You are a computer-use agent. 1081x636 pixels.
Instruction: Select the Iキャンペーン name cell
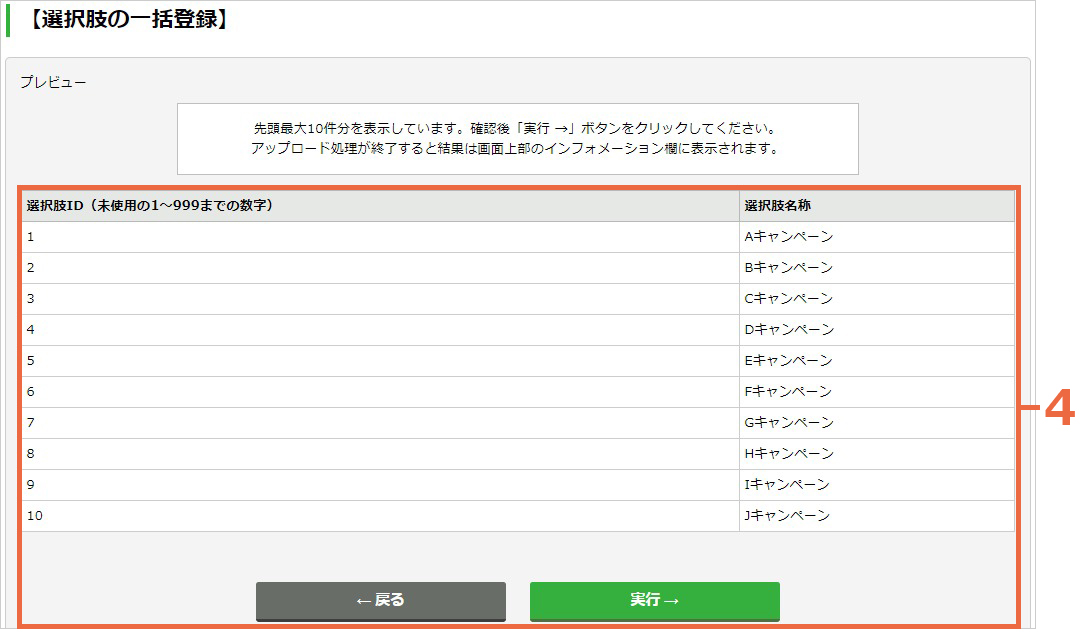[x=876, y=485]
